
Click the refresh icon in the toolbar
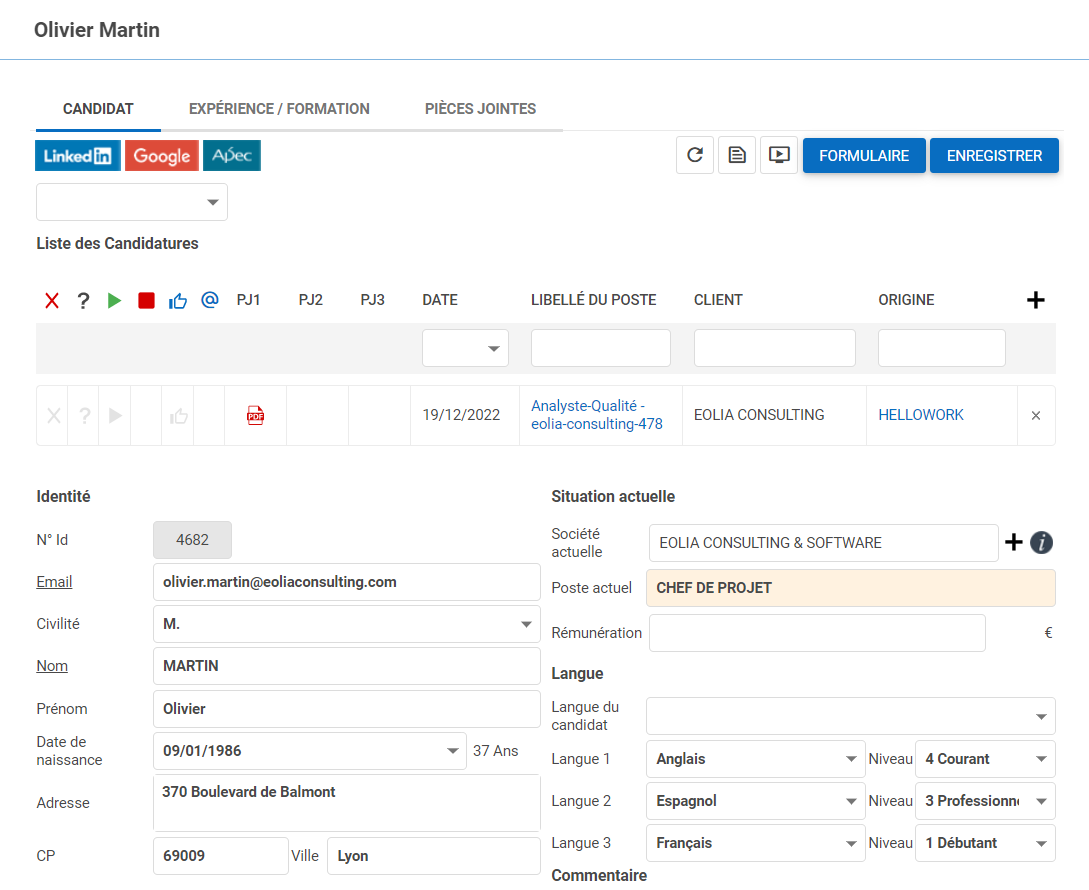point(695,156)
